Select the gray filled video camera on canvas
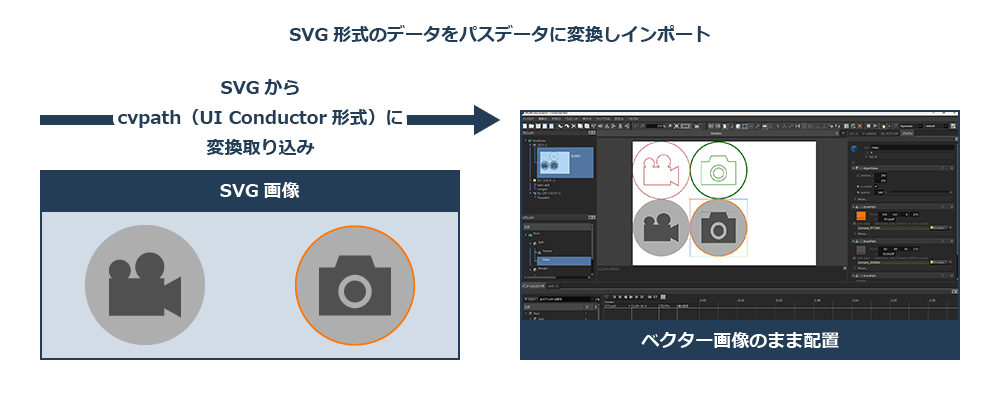This screenshot has height=400, width=1000. 661,226
